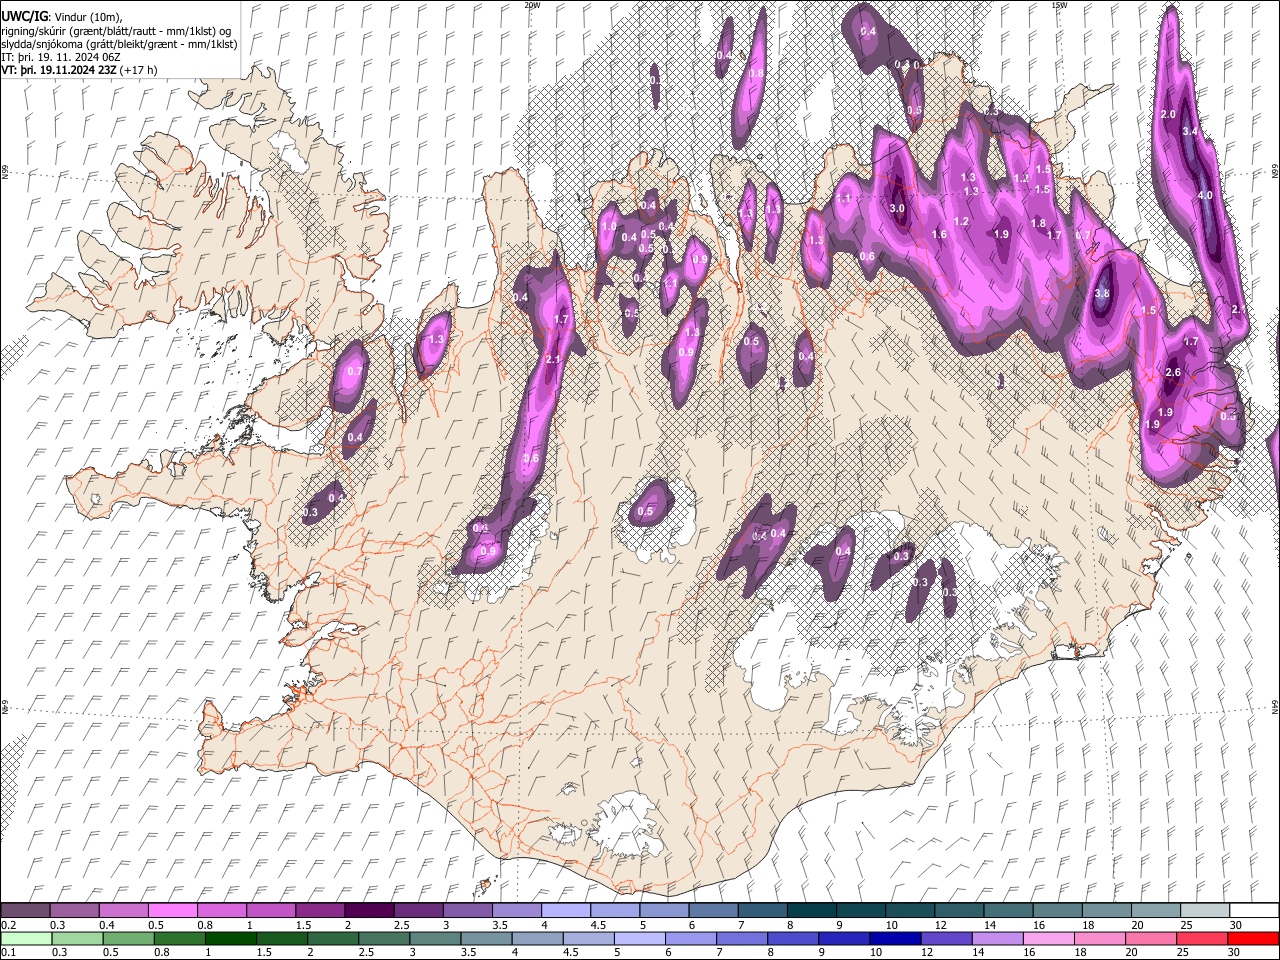This screenshot has width=1280, height=960.
Task: Click the 1.8 precipitation value
Action: coord(1038,224)
